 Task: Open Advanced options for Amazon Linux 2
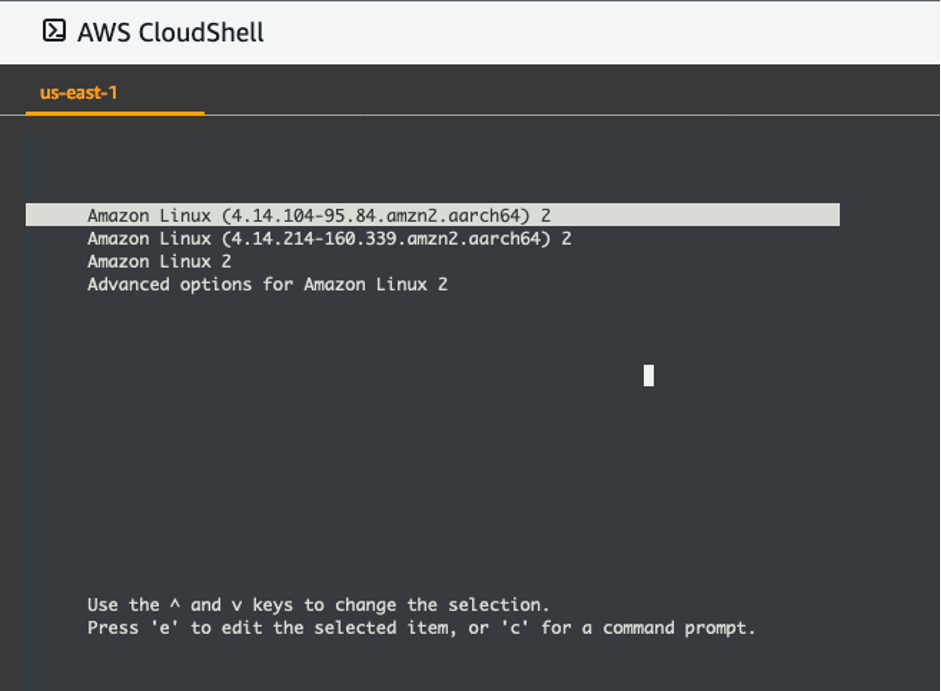[x=265, y=284]
